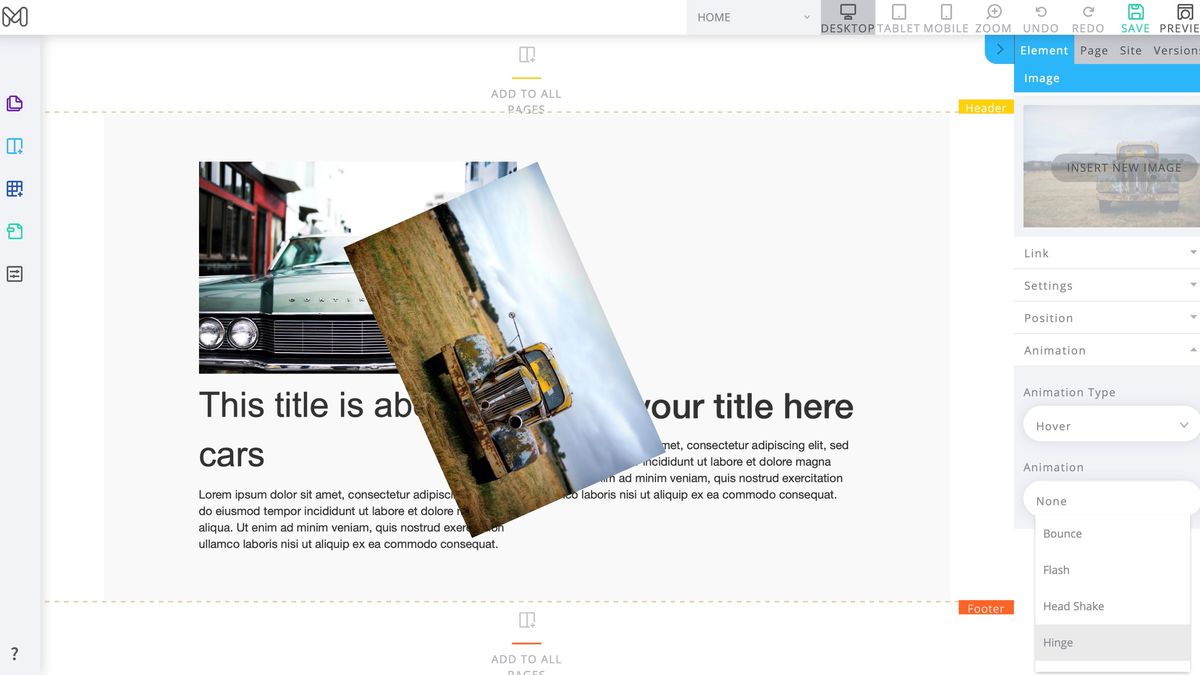This screenshot has height=675, width=1200.
Task: Click the INSERT NEW IMAGE button
Action: [1124, 167]
